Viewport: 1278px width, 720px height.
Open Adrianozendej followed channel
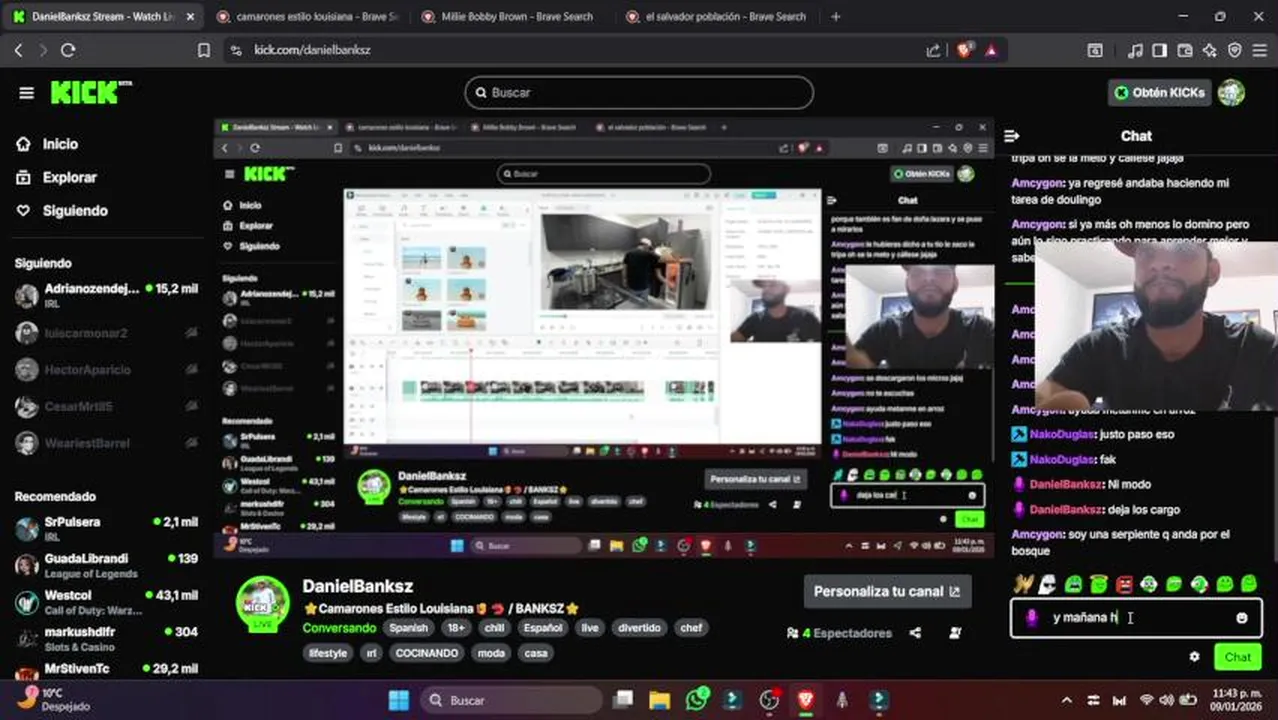click(106, 295)
